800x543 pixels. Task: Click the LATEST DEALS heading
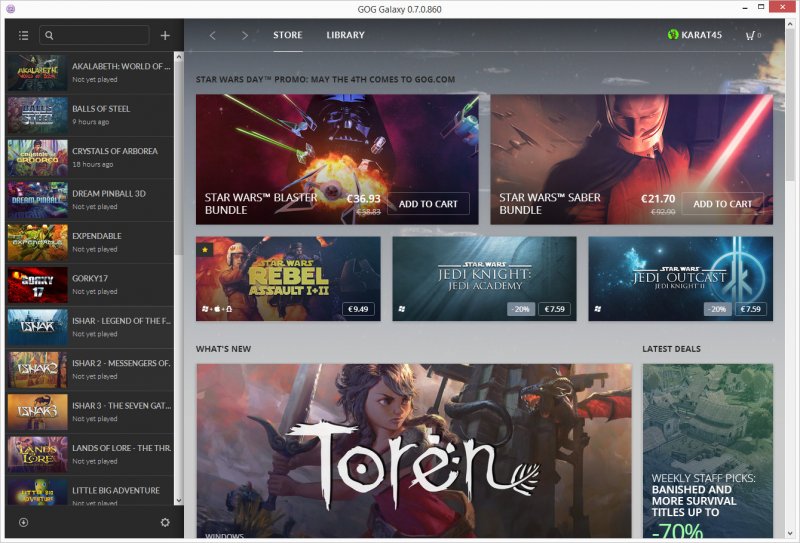(x=671, y=349)
